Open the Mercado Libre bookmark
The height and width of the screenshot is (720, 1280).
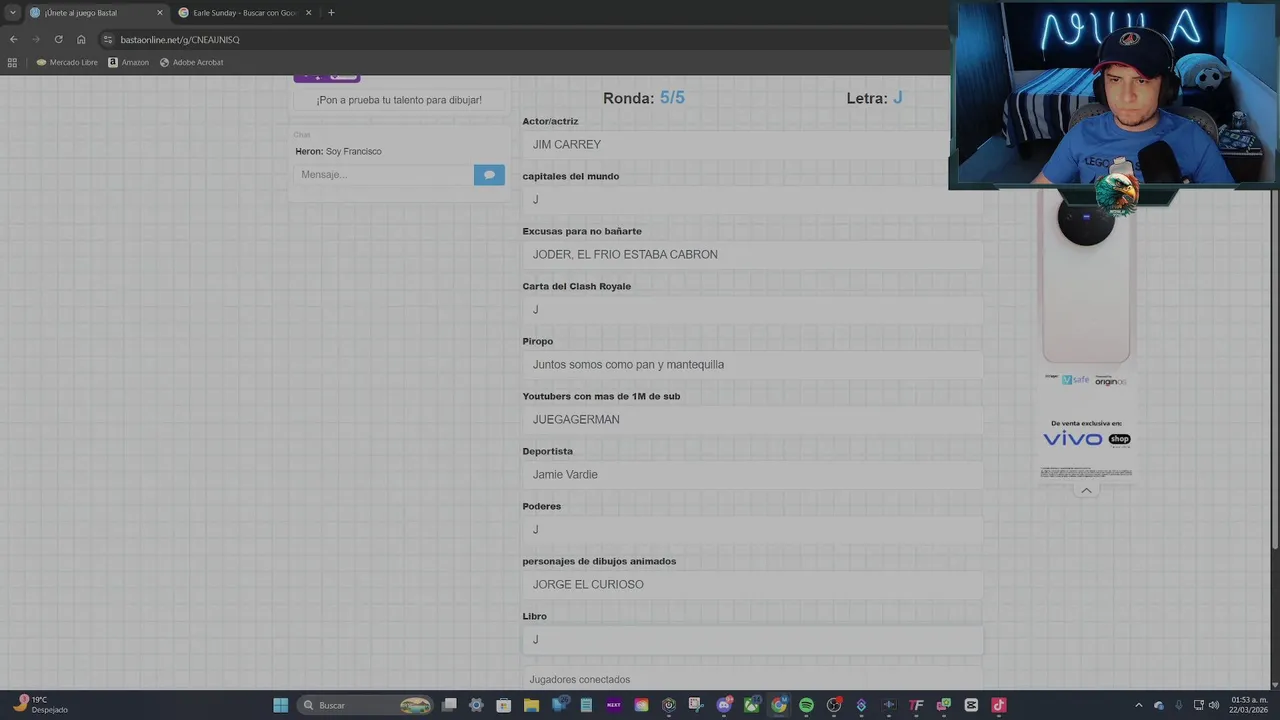pyautogui.click(x=67, y=62)
